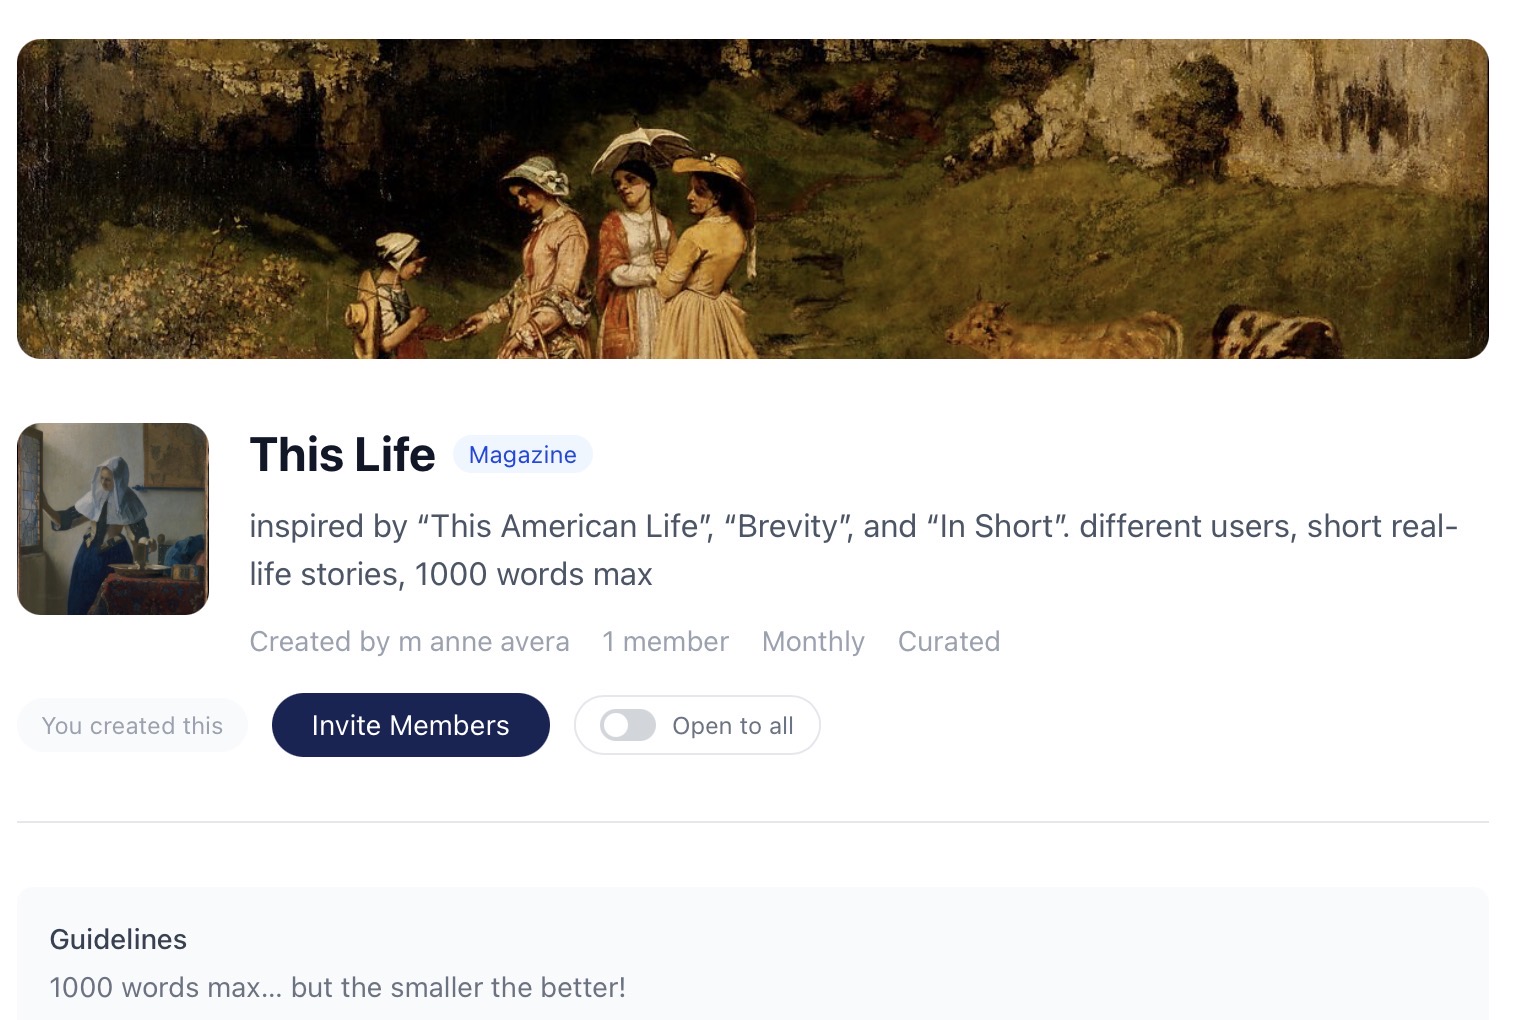The image size is (1513, 1020).
Task: Click the "Open to all" text label
Action: 732,725
